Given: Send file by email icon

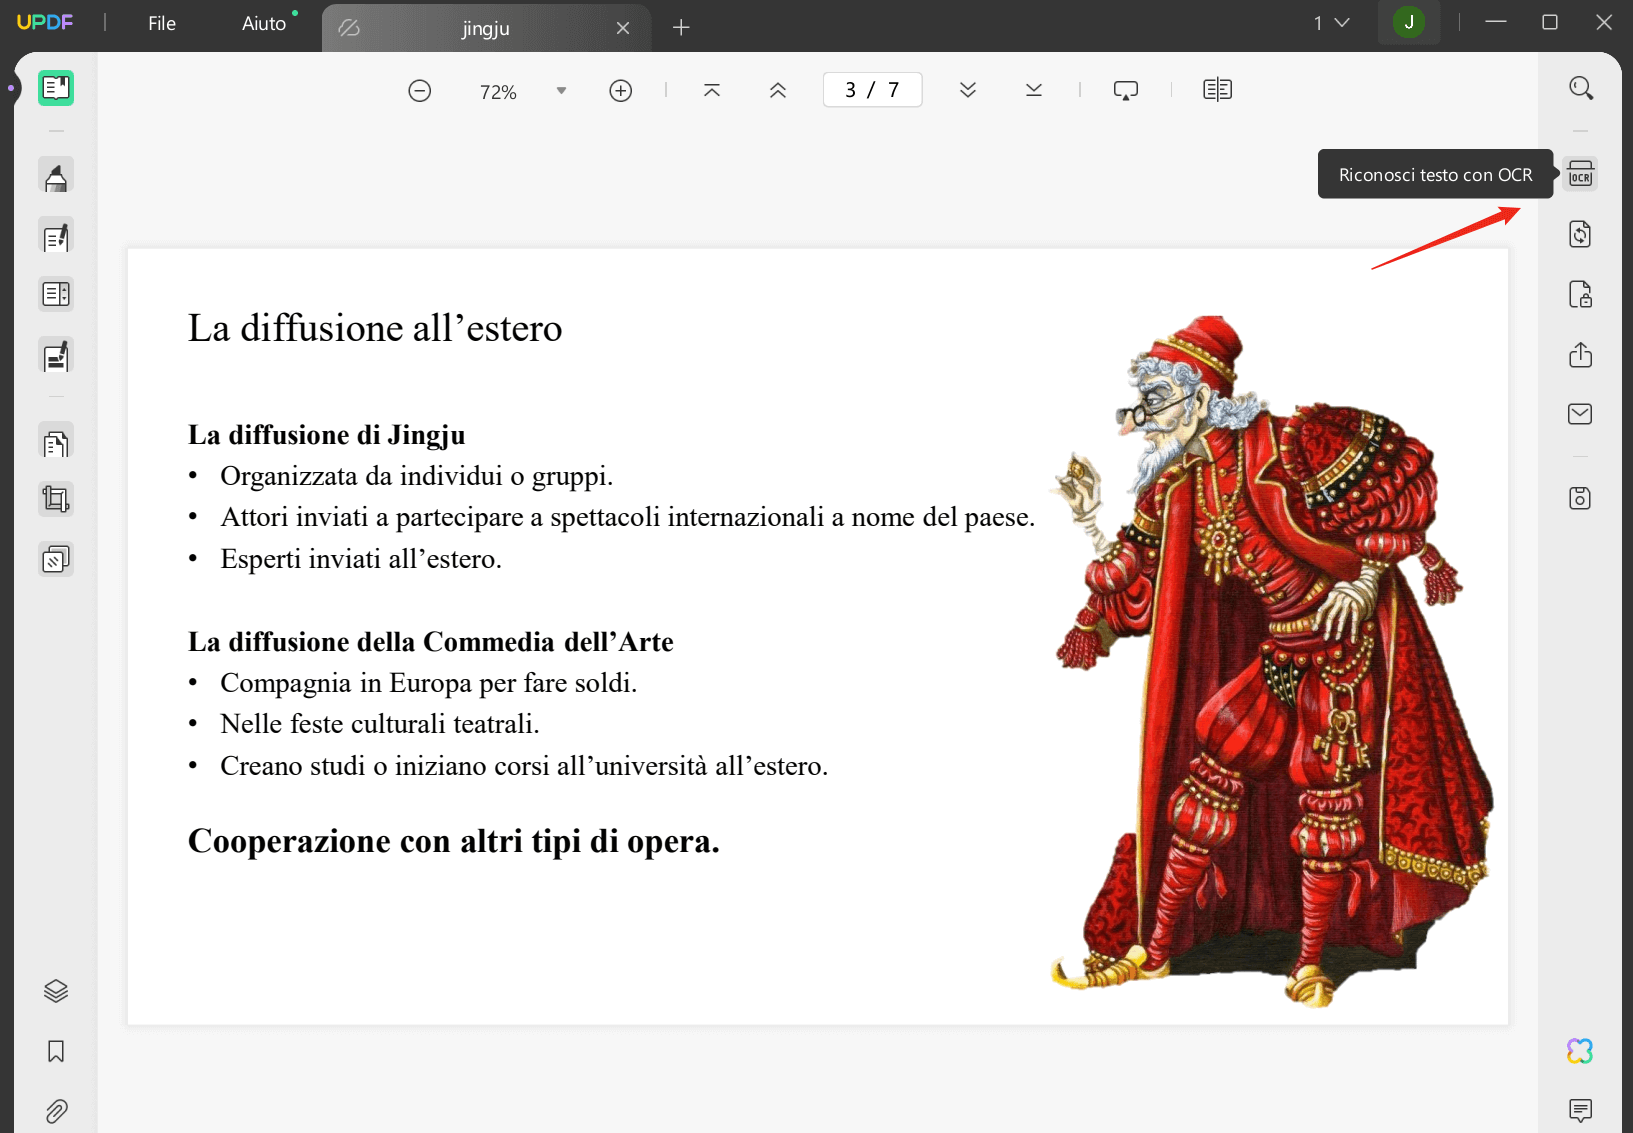Looking at the screenshot, I should click(1580, 414).
